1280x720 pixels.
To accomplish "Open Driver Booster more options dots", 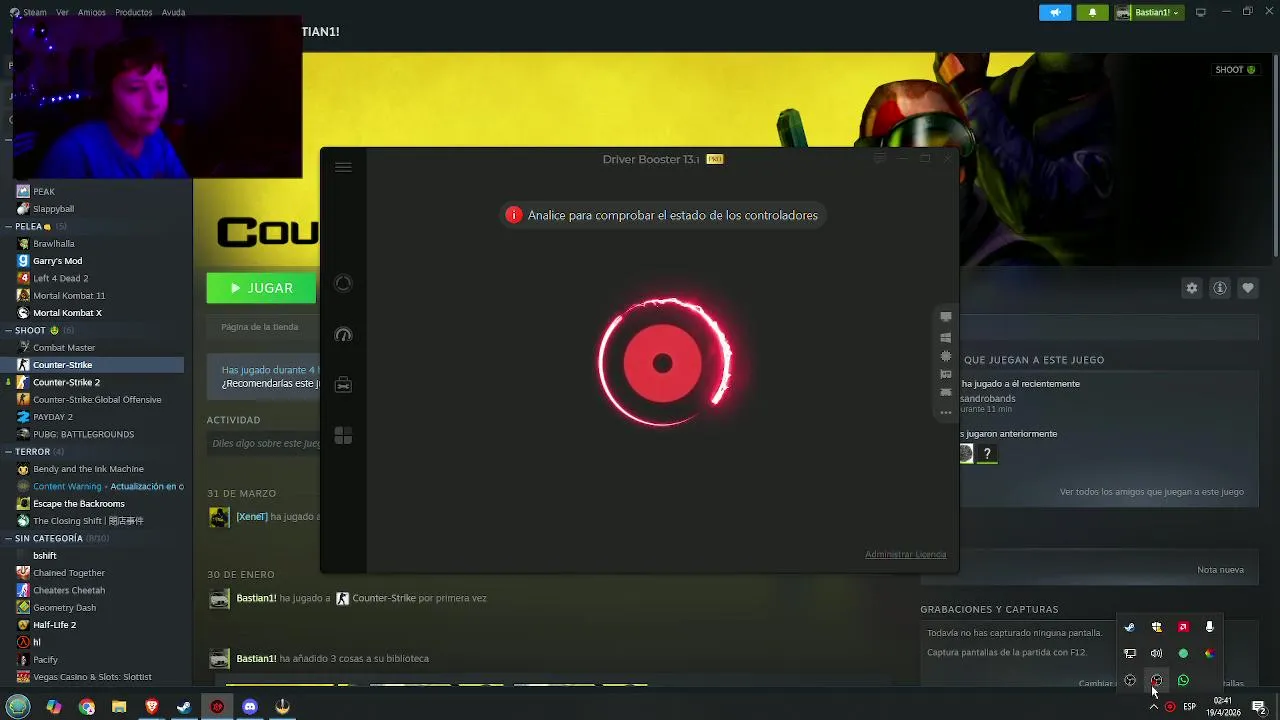I will pos(946,412).
